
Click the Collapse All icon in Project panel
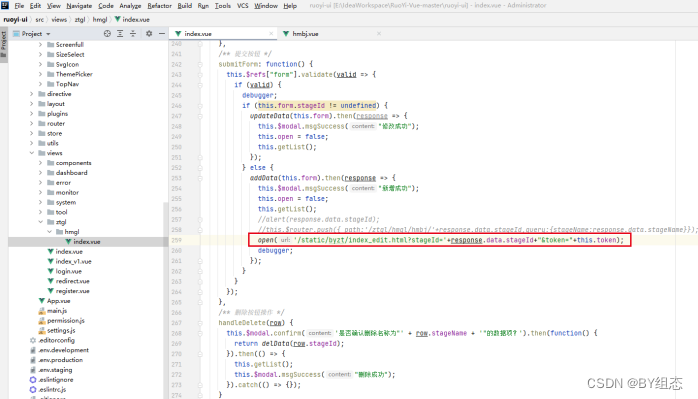point(133,33)
